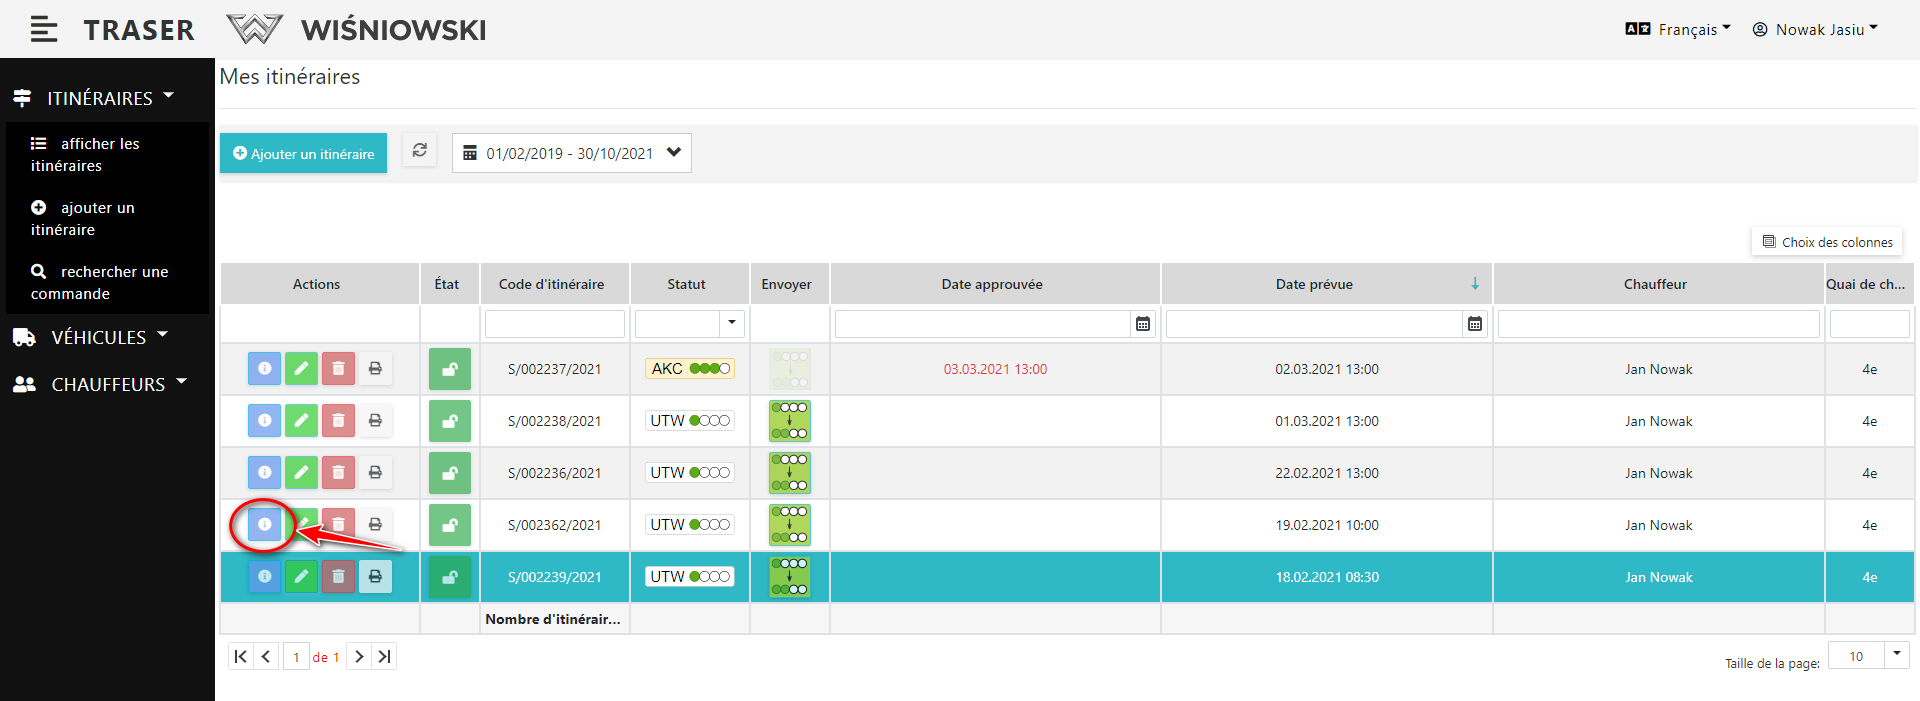Click the info icon for itinerary S/002362/2021
1920x701 pixels.
(x=264, y=524)
